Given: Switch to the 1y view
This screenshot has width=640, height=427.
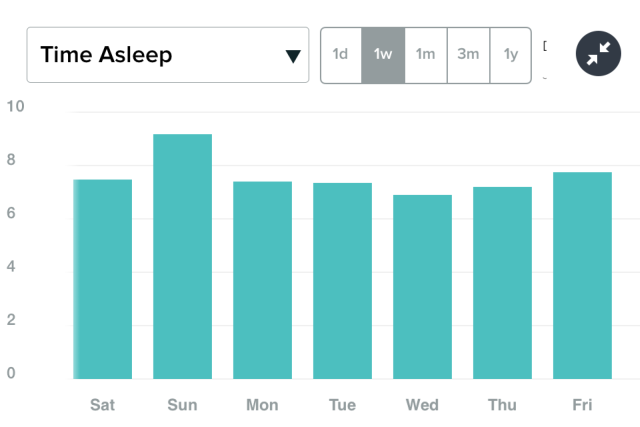Looking at the screenshot, I should (511, 55).
